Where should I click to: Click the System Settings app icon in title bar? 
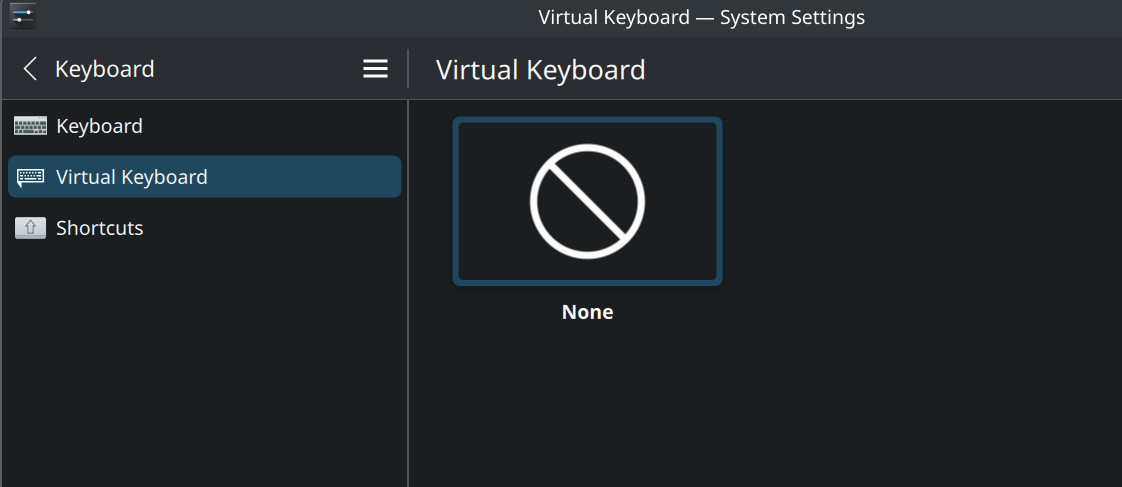(x=23, y=16)
